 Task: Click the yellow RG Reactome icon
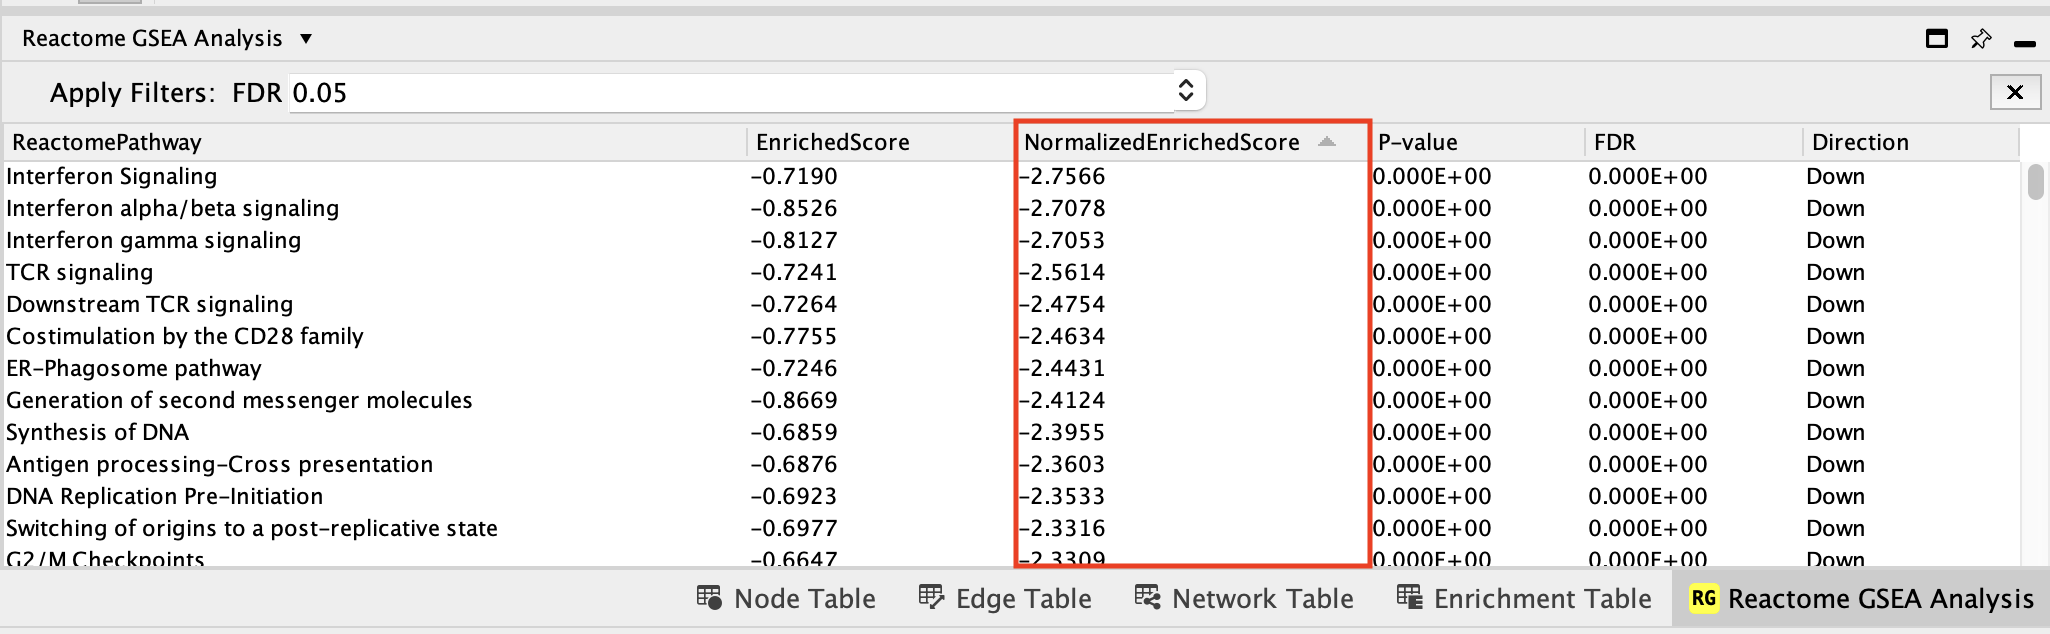point(1703,598)
